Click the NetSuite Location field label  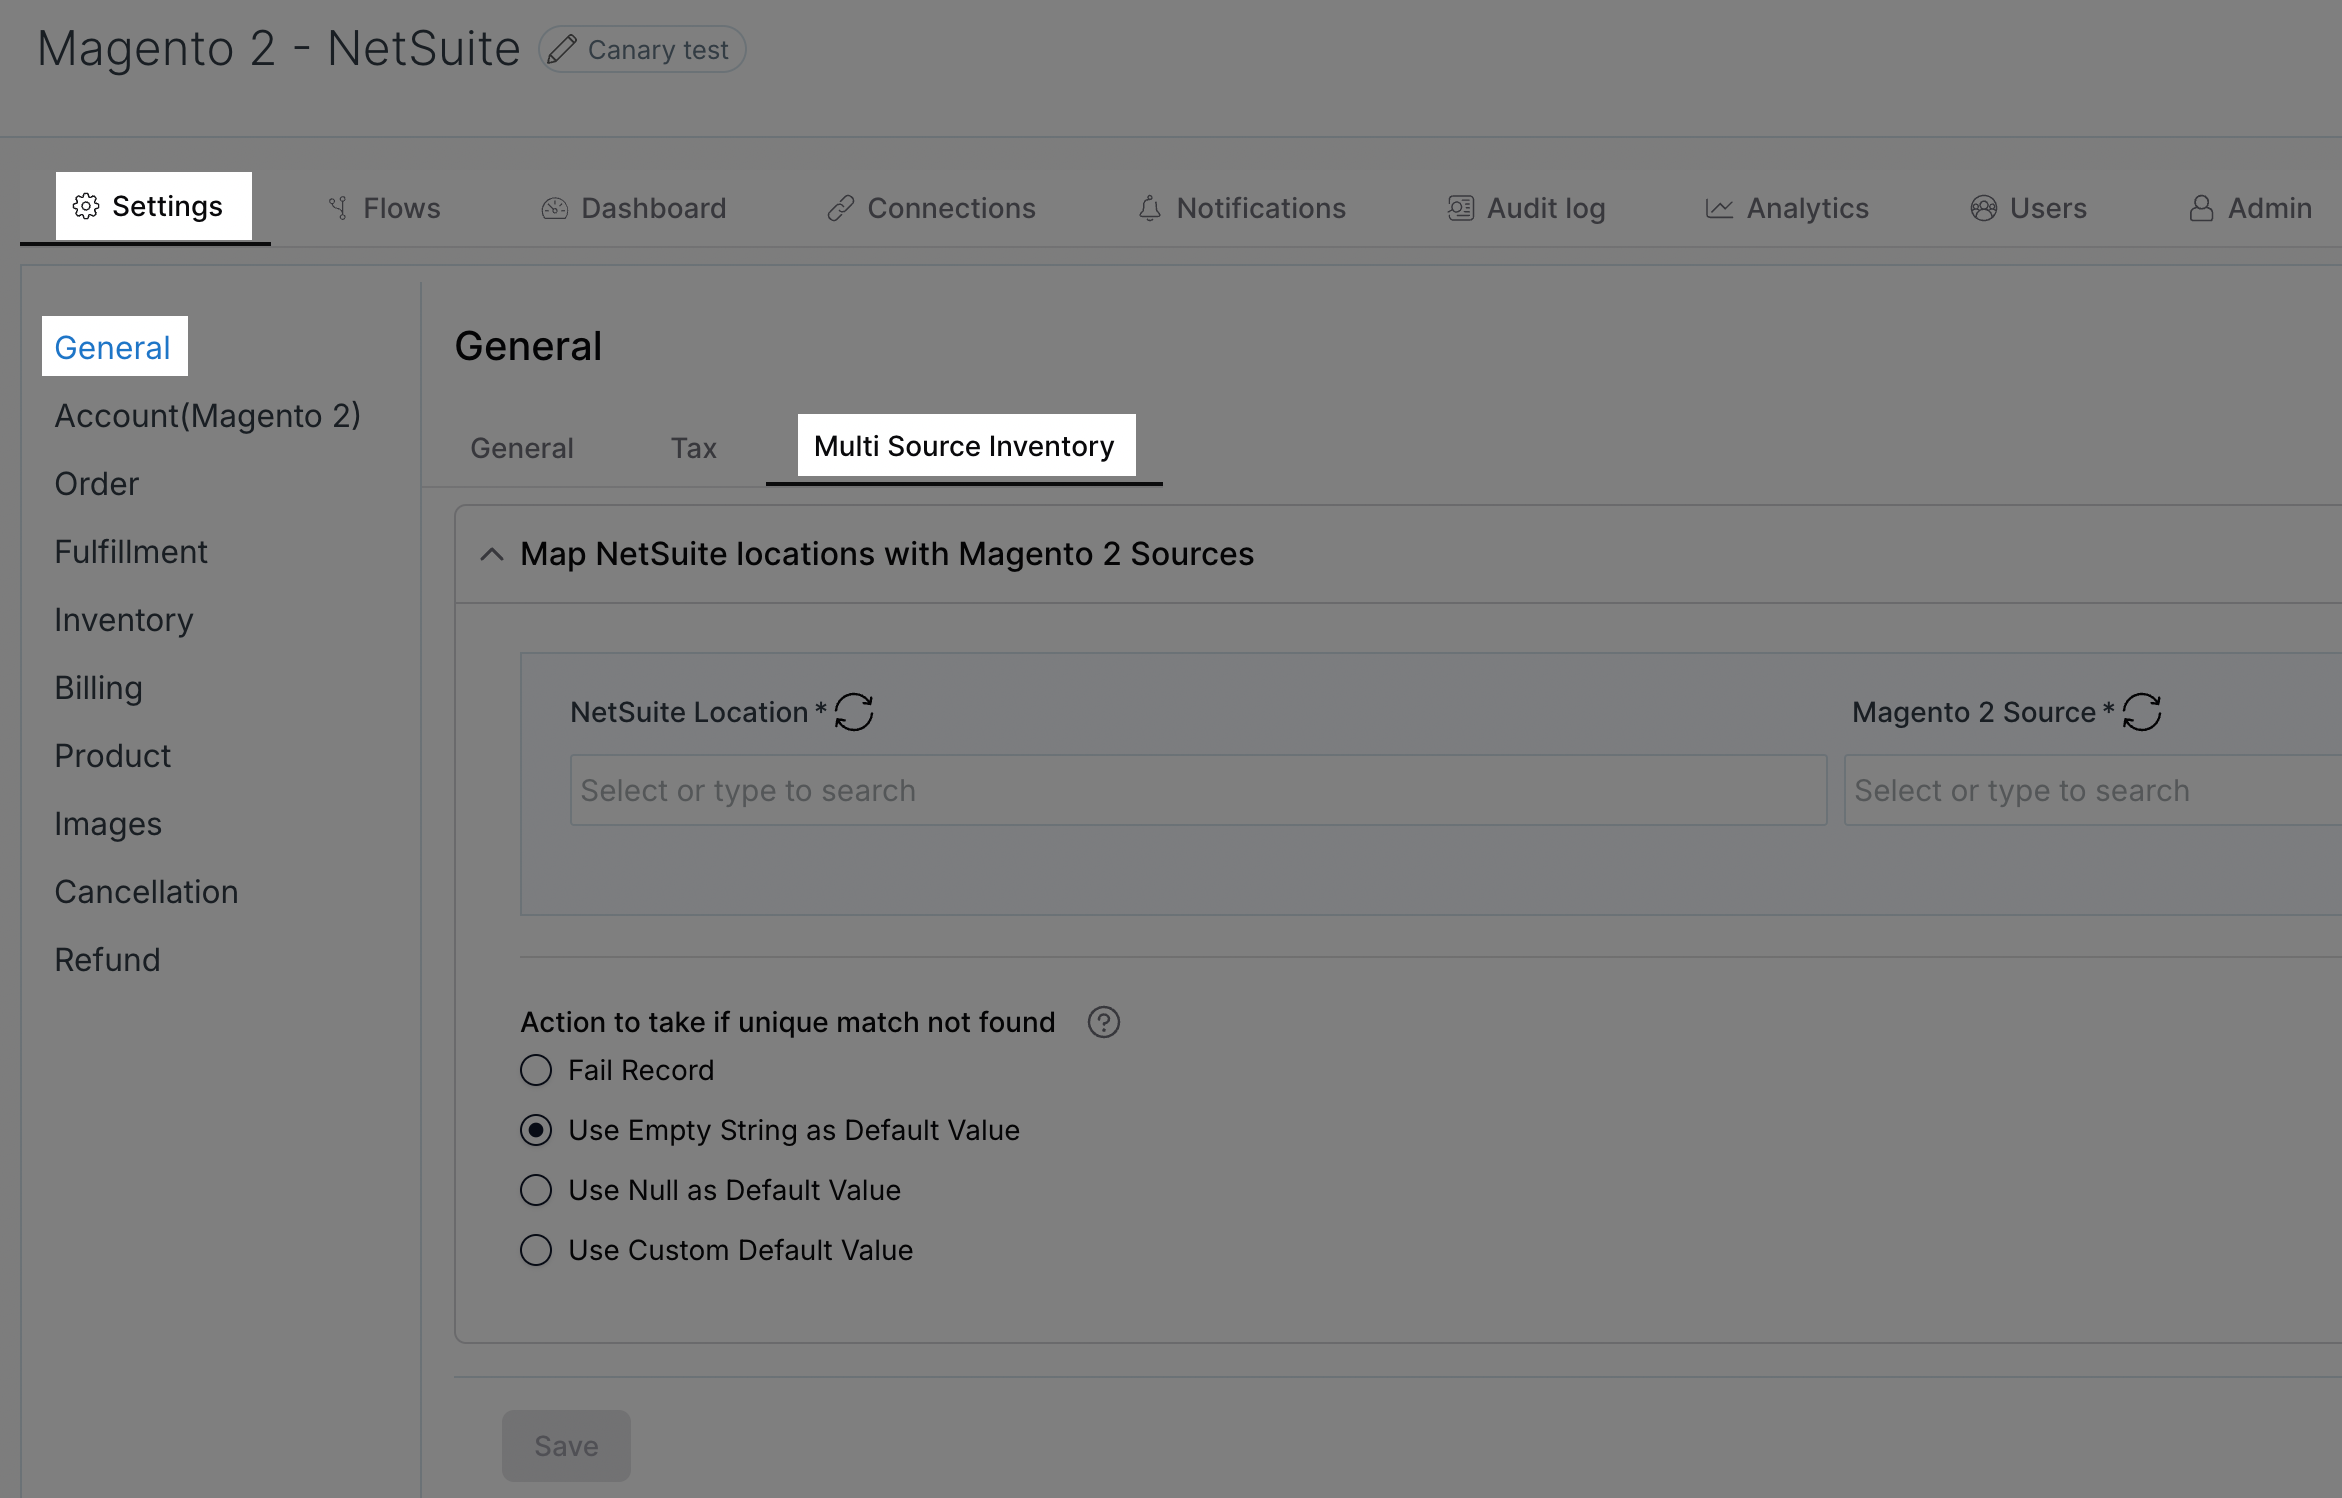click(x=689, y=712)
